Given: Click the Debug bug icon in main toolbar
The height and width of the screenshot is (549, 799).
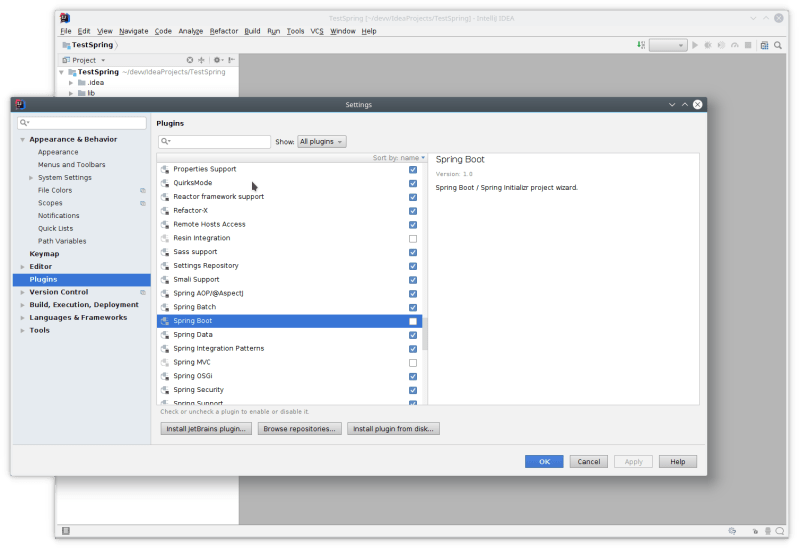Looking at the screenshot, I should coord(708,45).
